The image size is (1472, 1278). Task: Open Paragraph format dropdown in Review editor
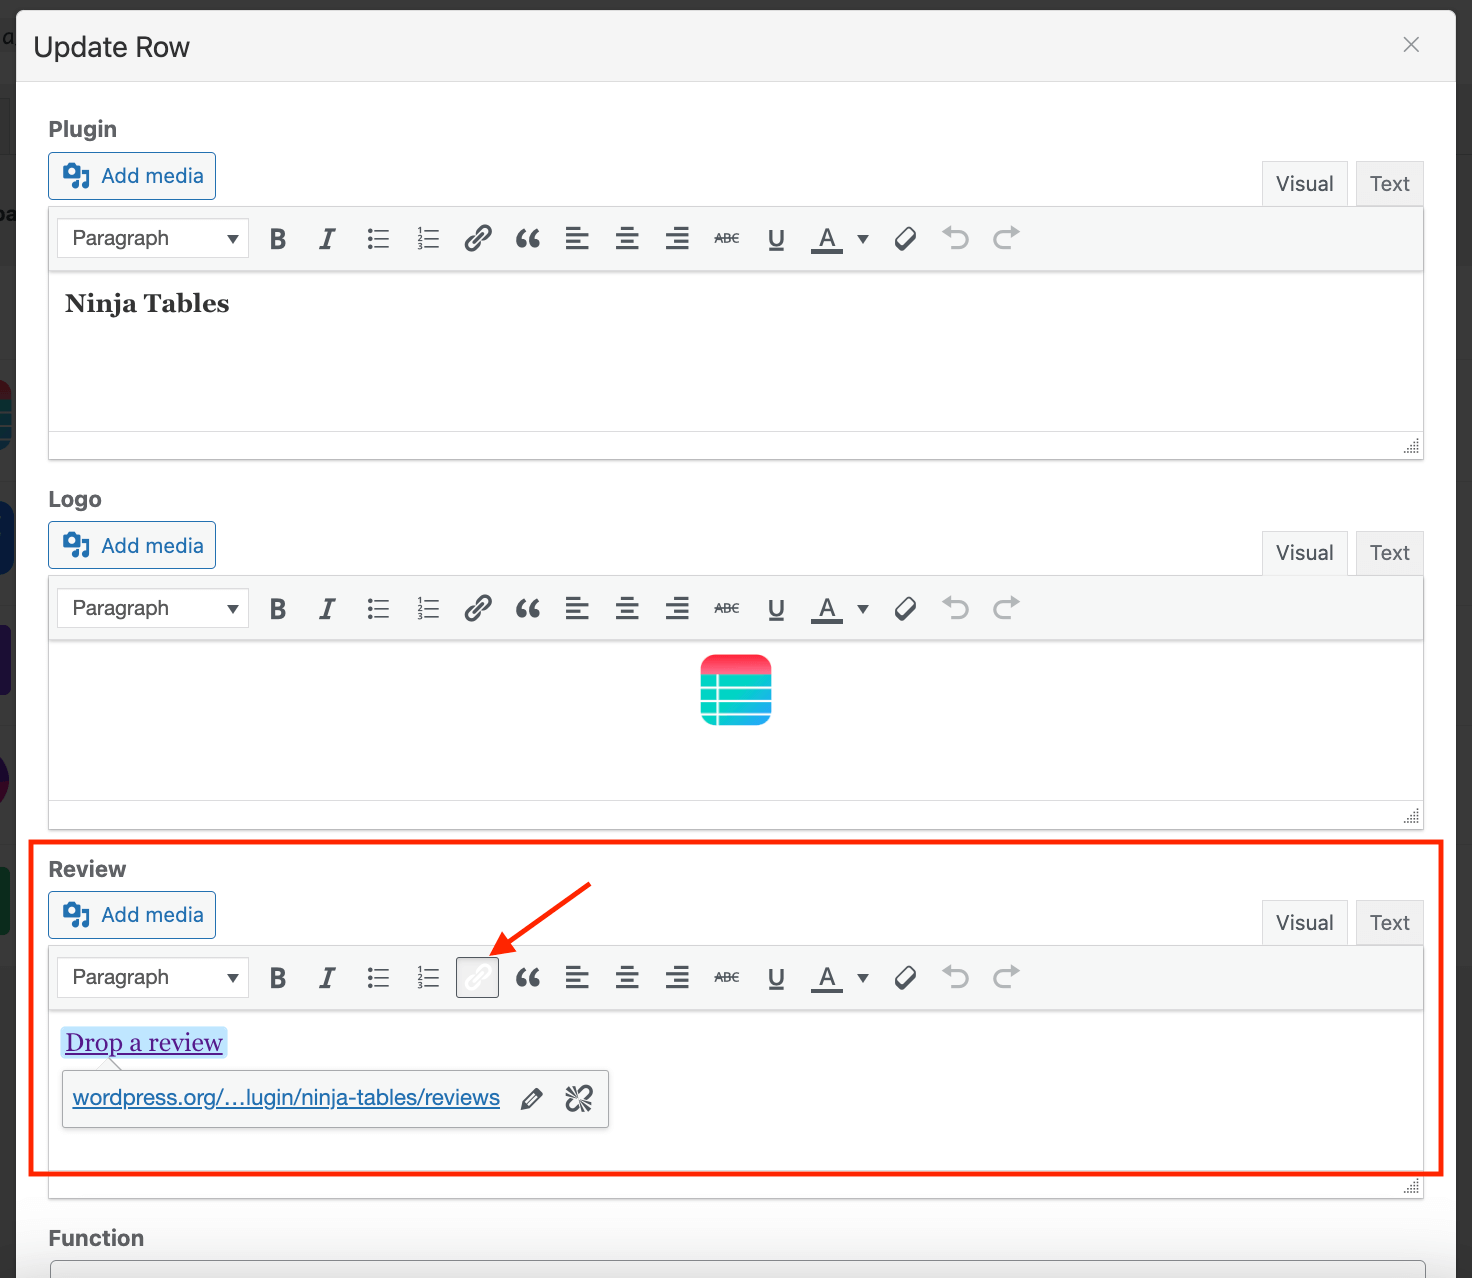tap(153, 978)
